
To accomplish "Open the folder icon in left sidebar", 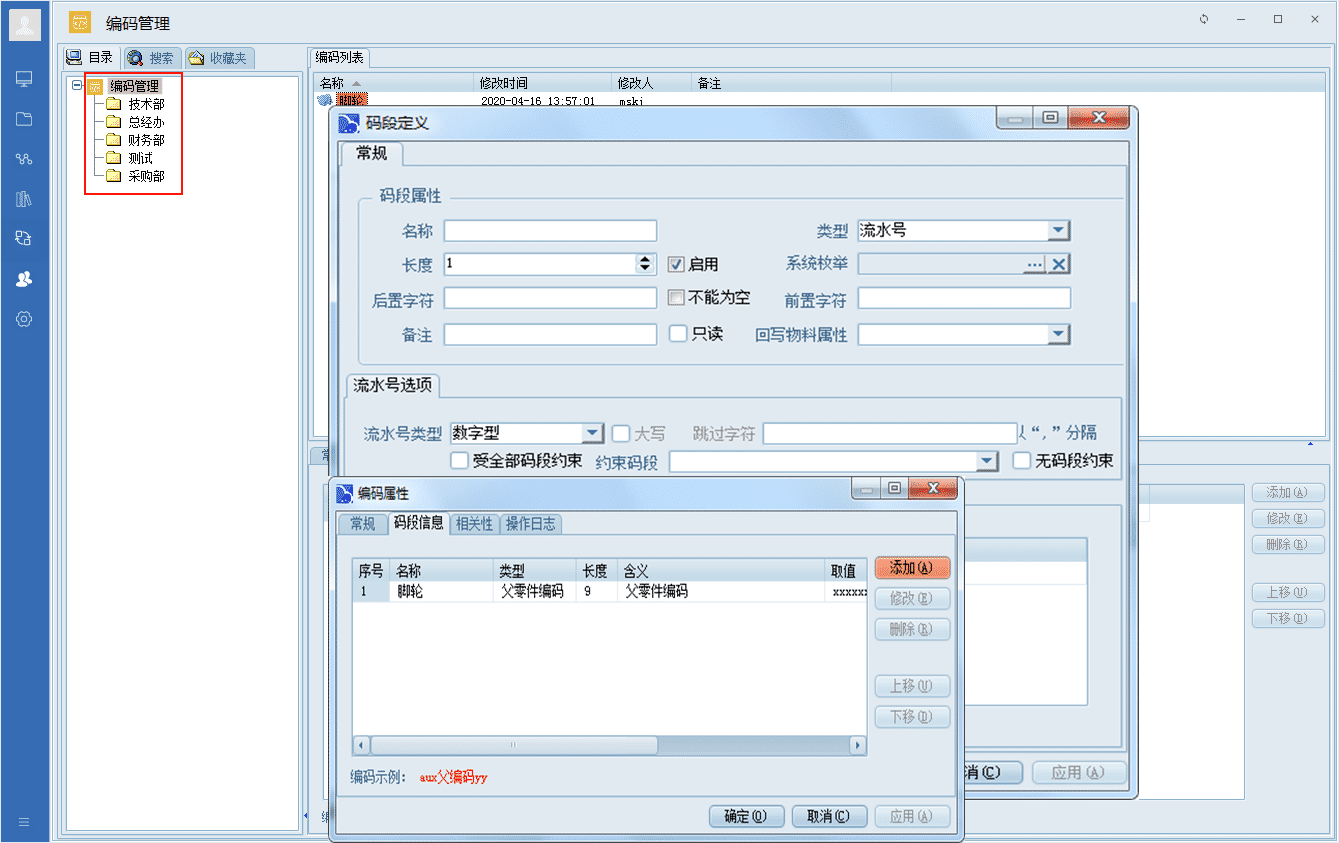I will tap(24, 119).
